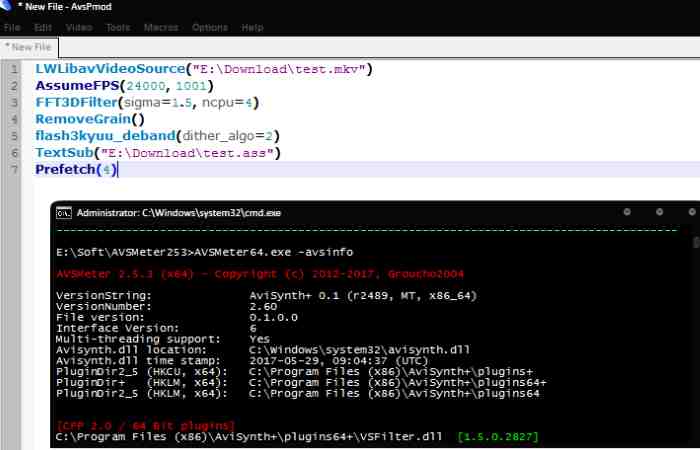Click the TextSub function name
The image size is (700, 450).
pyautogui.click(x=64, y=153)
